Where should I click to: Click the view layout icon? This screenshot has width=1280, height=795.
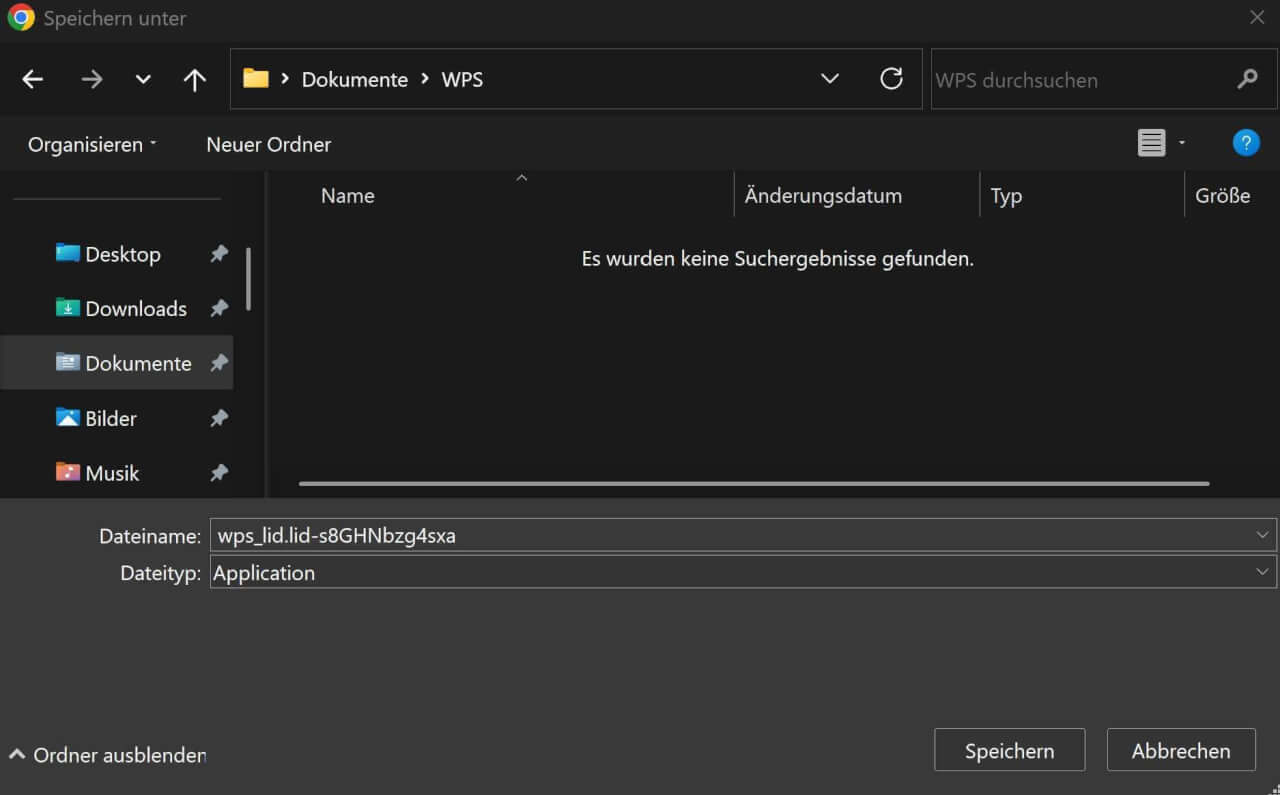tap(1152, 143)
